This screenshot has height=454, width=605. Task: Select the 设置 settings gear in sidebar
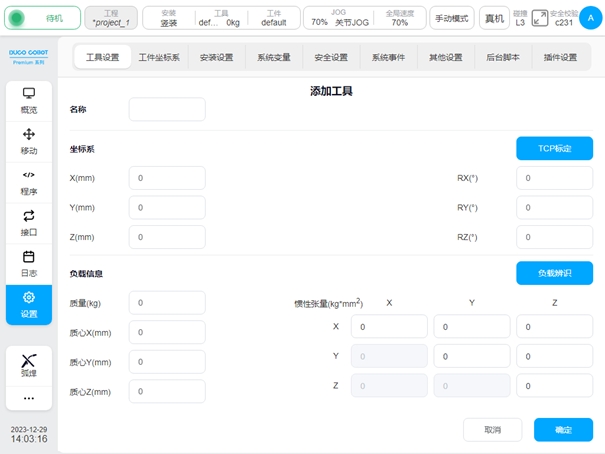click(x=29, y=304)
